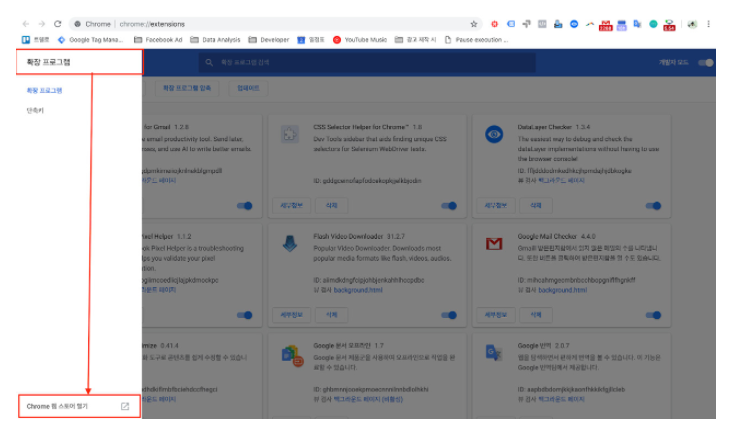Image resolution: width=745 pixels, height=448 pixels.
Task: Click the 확장 프로그램 압축 button
Action: pos(187,88)
